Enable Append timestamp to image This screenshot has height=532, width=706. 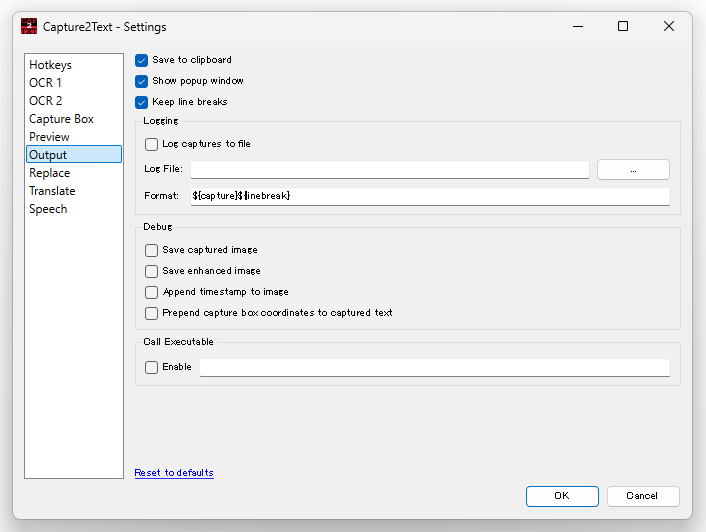(x=151, y=293)
